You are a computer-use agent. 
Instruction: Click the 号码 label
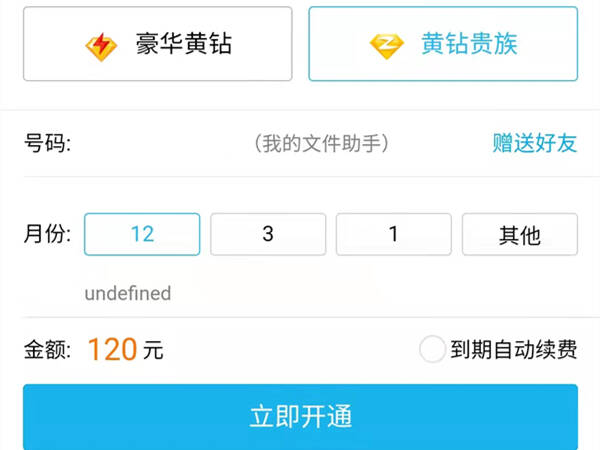click(47, 143)
